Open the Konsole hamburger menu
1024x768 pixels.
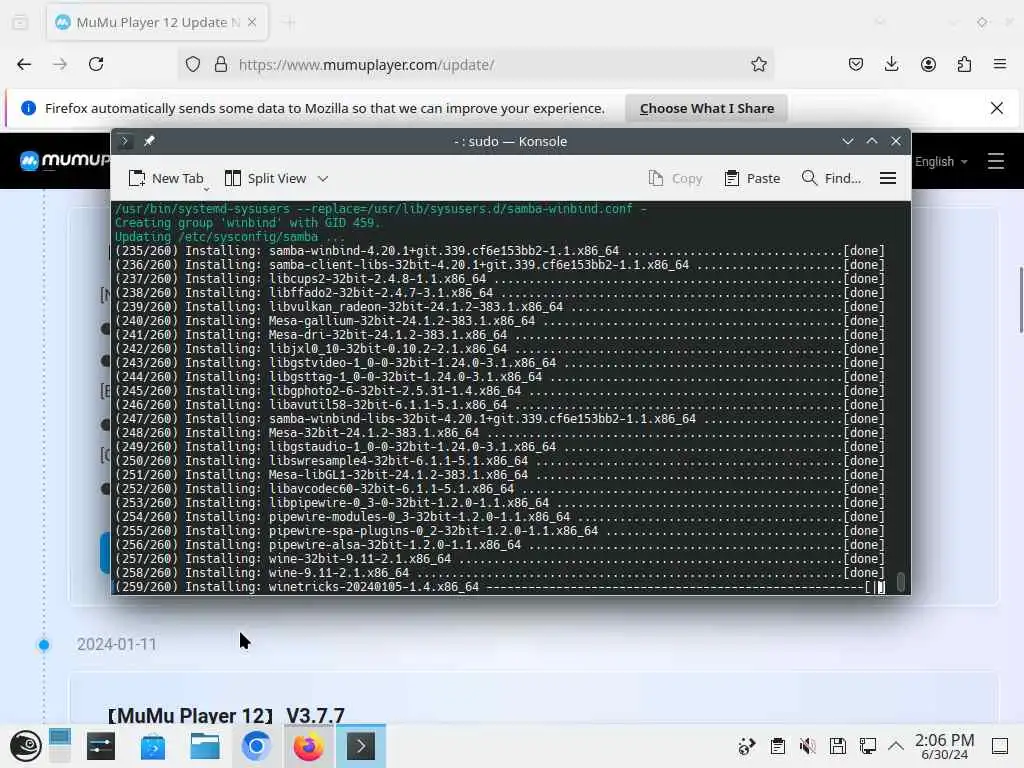[x=888, y=178]
